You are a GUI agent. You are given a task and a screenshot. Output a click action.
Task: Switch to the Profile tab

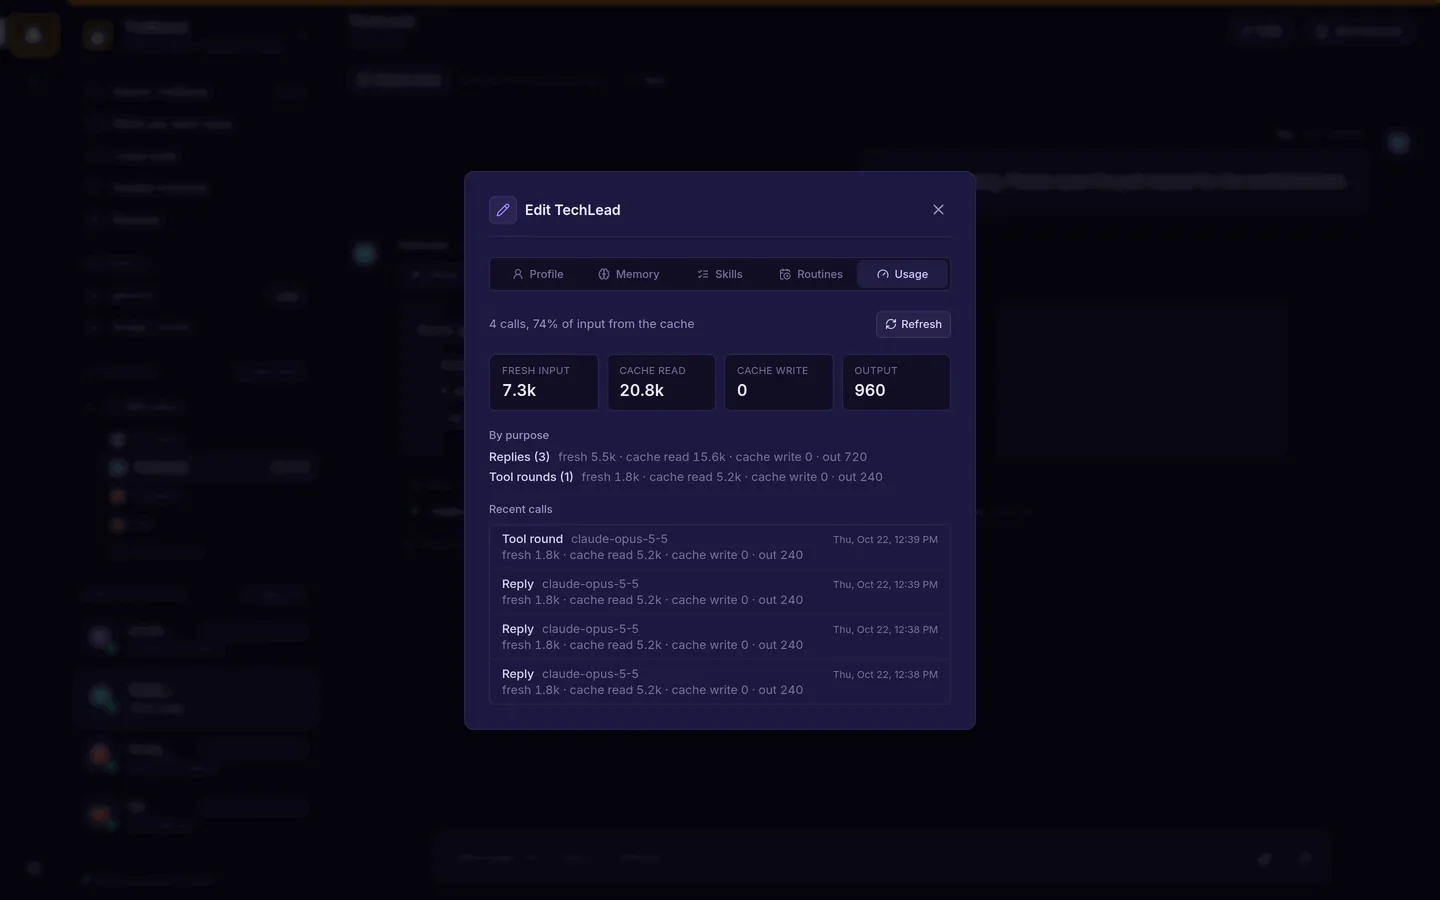pos(538,274)
